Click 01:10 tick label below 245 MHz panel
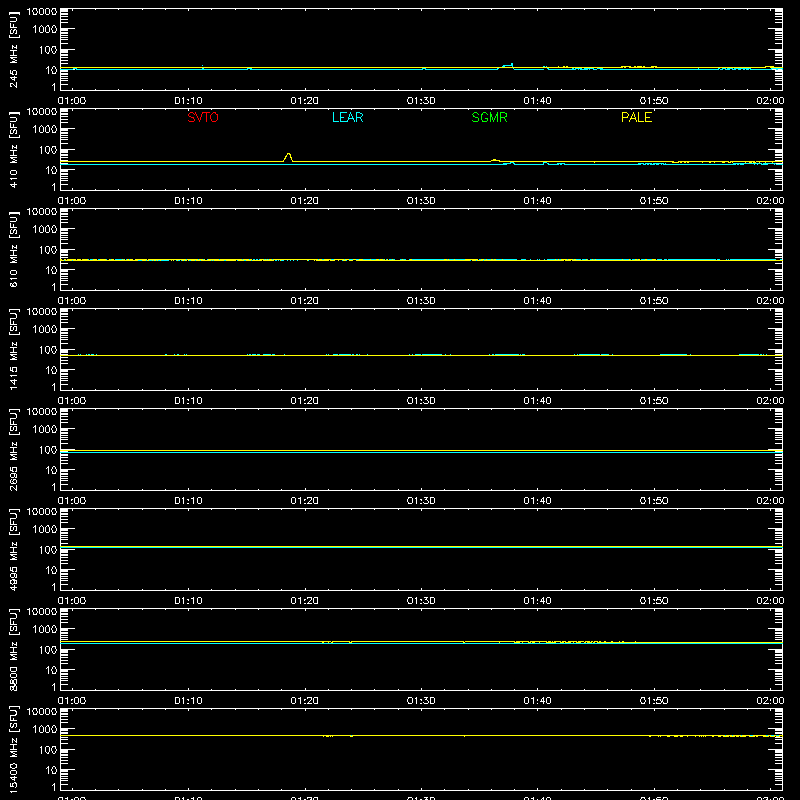The image size is (800, 800). coord(188,101)
